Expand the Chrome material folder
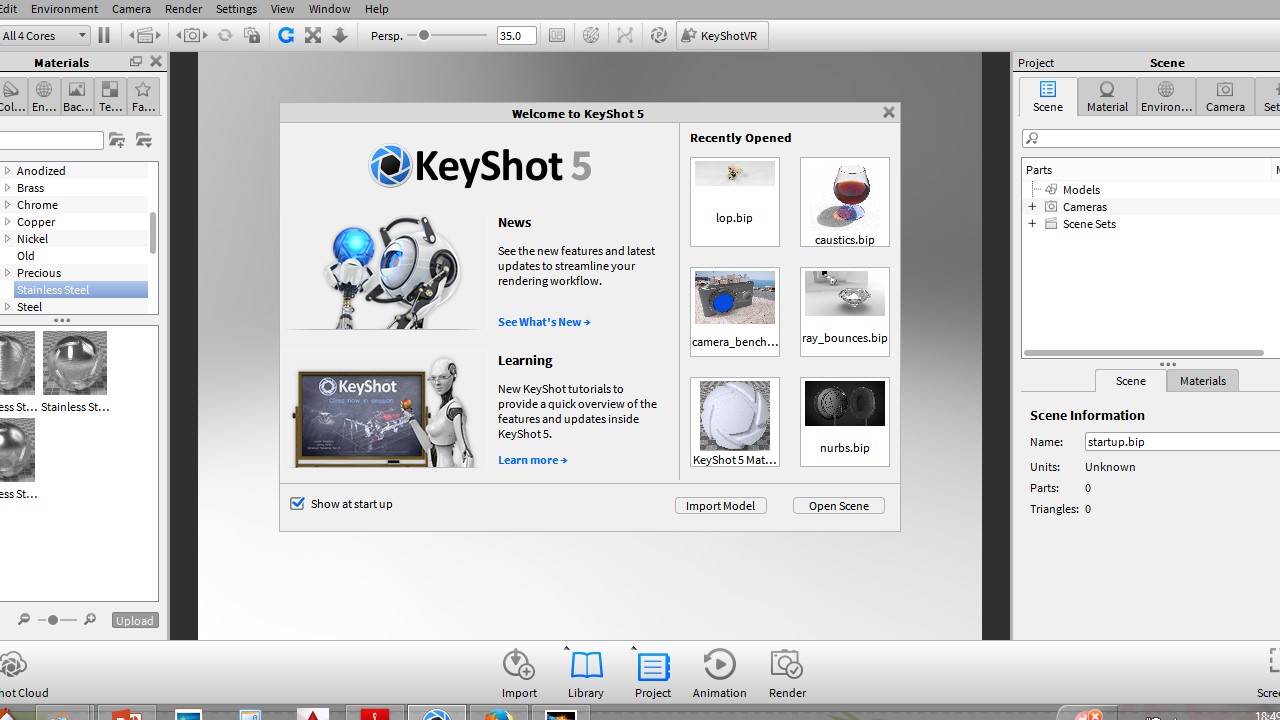Image resolution: width=1280 pixels, height=720 pixels. click(8, 205)
